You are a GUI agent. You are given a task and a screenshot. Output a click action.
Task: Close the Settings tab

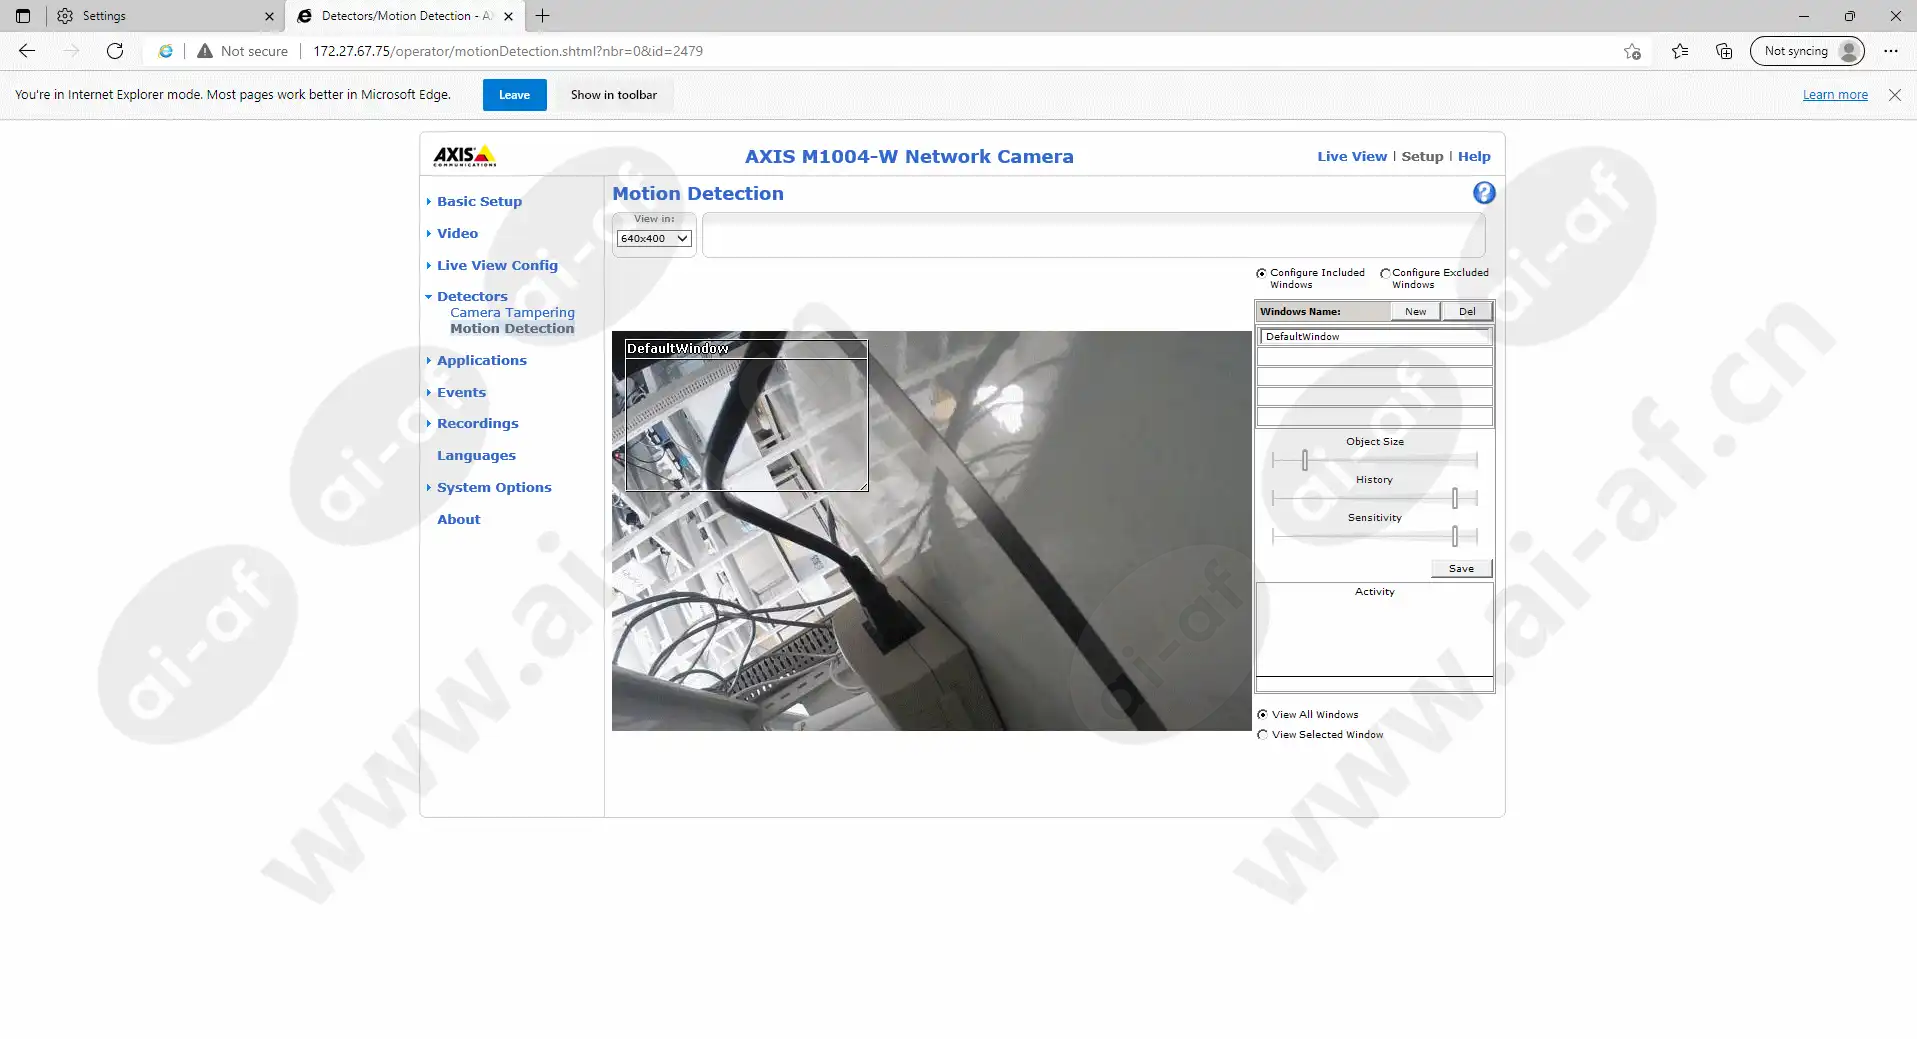click(269, 16)
